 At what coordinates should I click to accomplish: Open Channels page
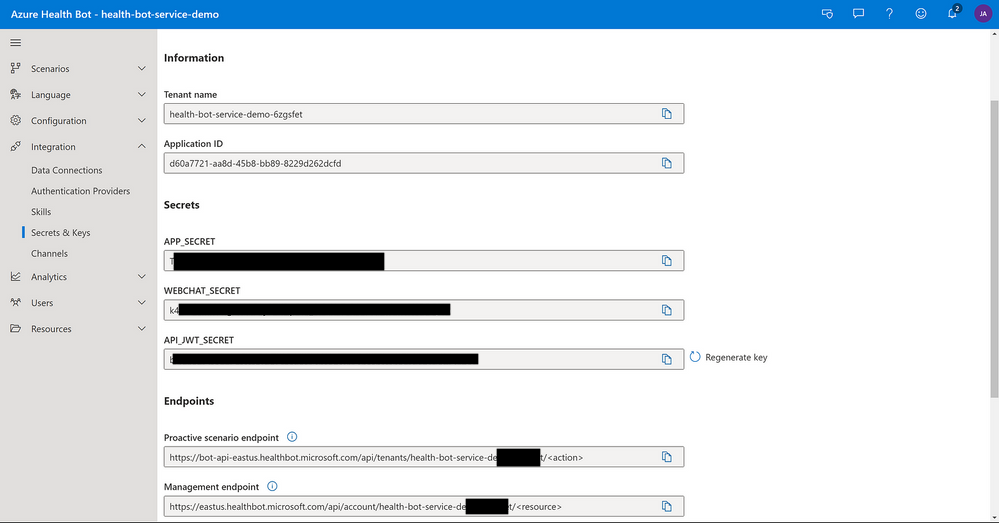(x=49, y=254)
